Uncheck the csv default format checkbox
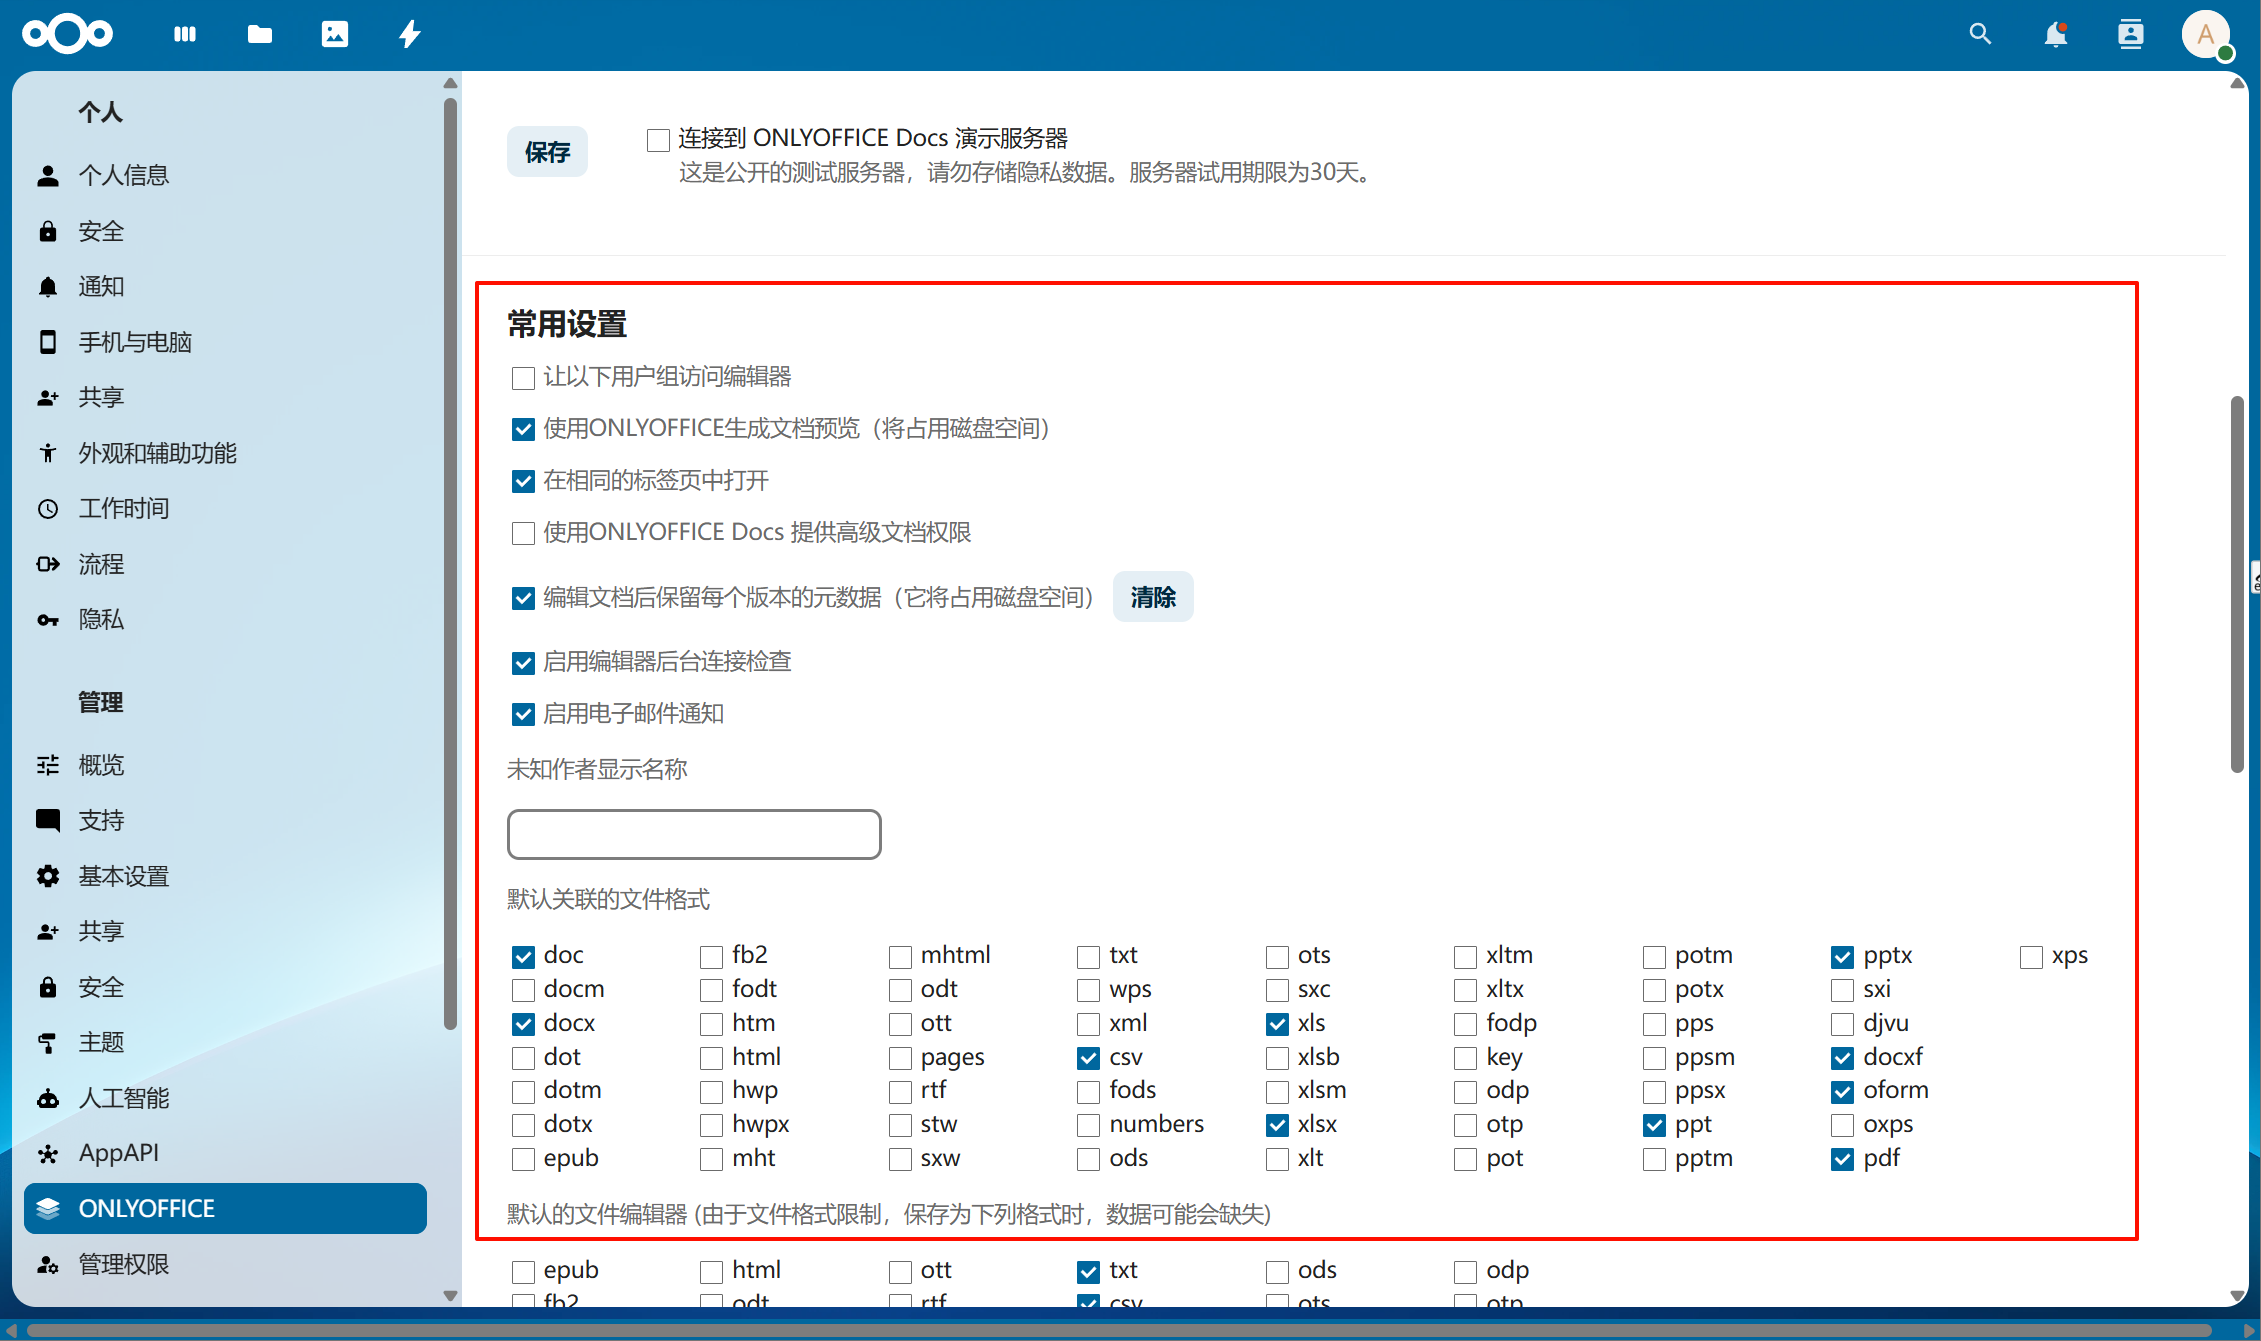The image size is (2261, 1341). [1088, 1058]
